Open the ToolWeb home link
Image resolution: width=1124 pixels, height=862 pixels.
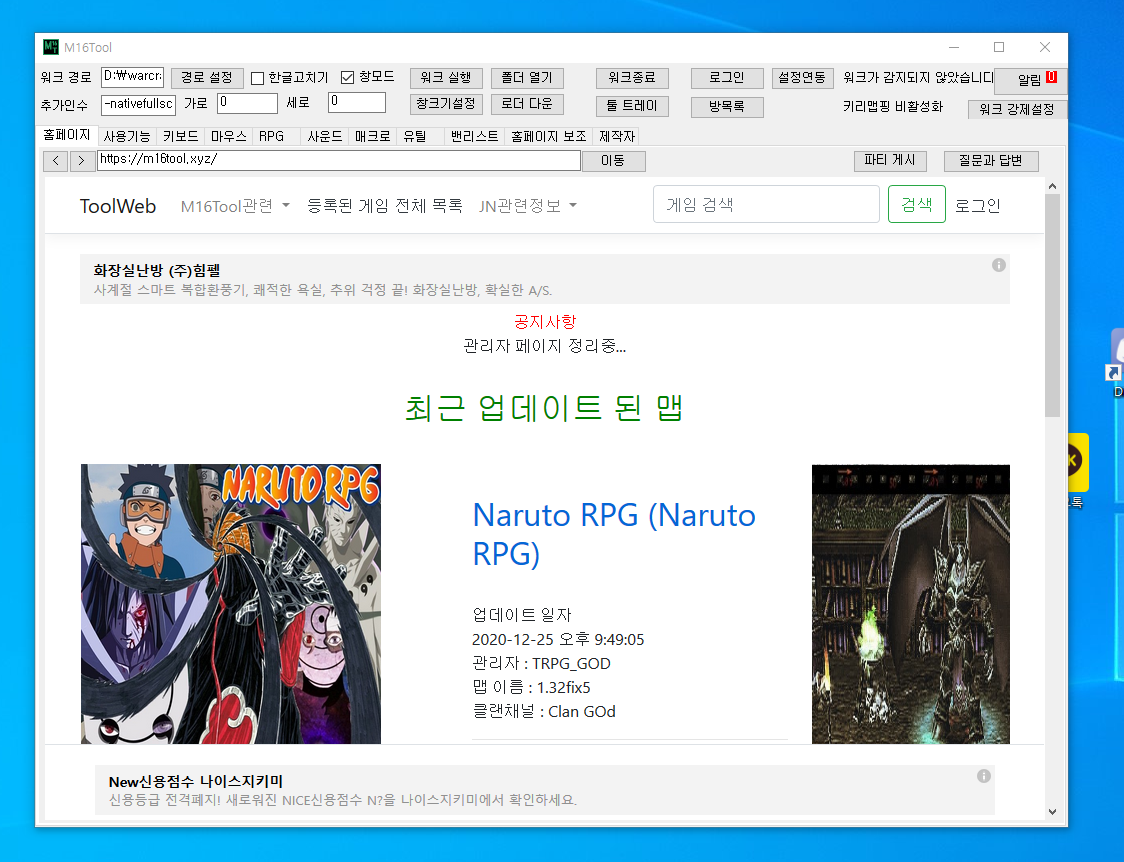118,206
